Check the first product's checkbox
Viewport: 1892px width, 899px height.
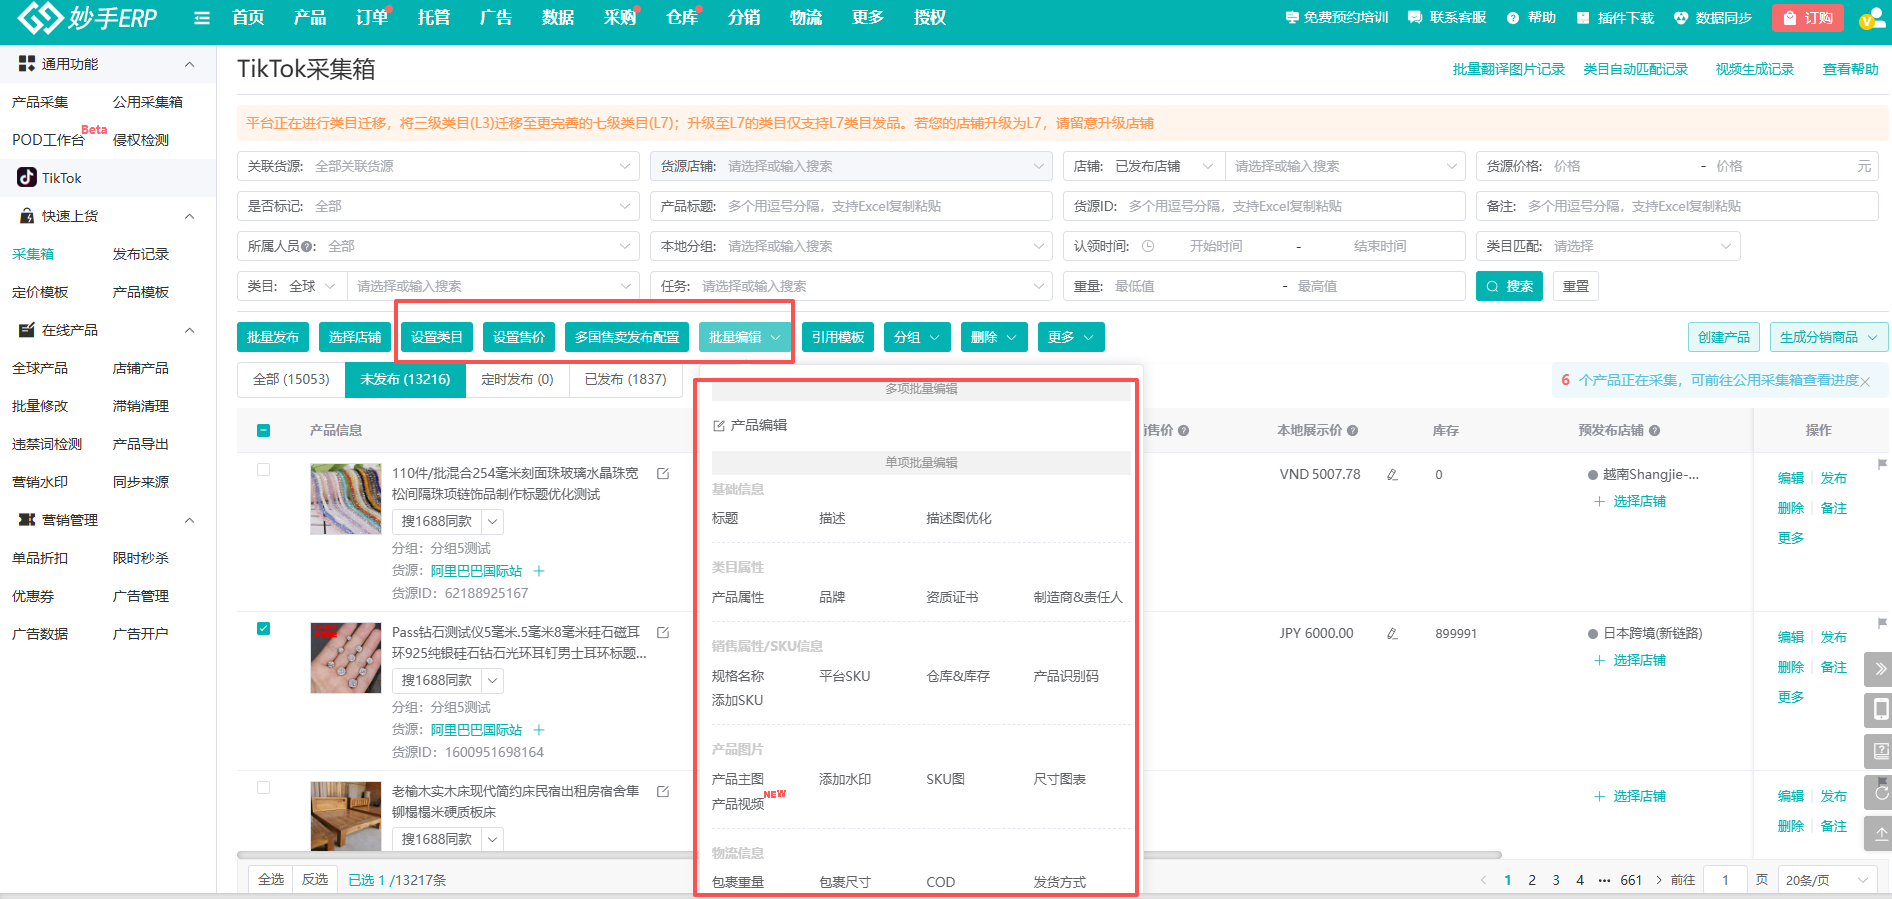(264, 470)
